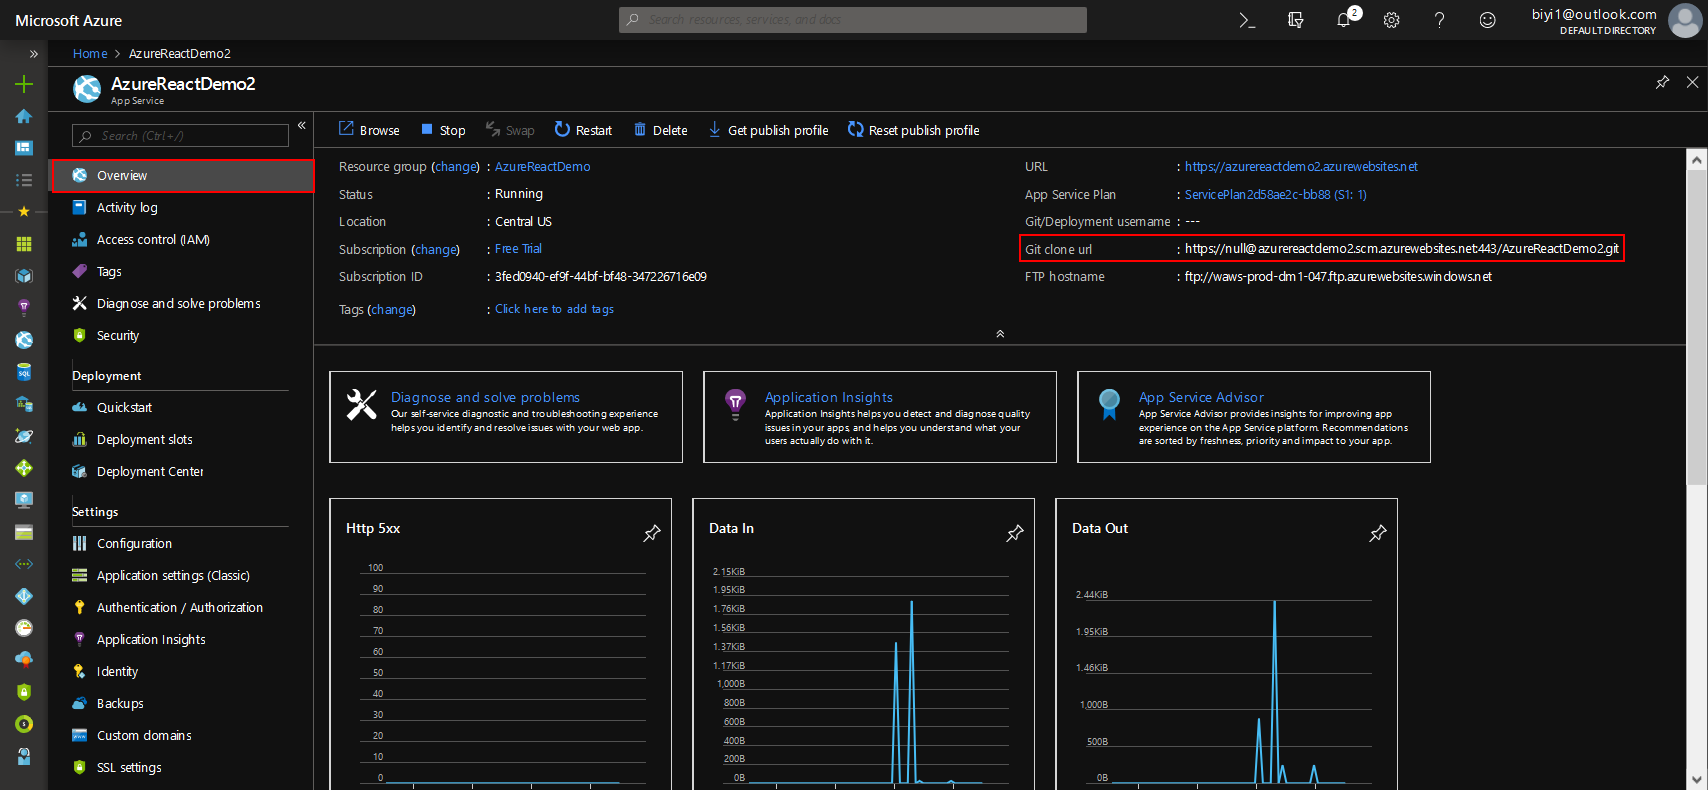Open Cloud Shell from the top bar

(x=1247, y=20)
